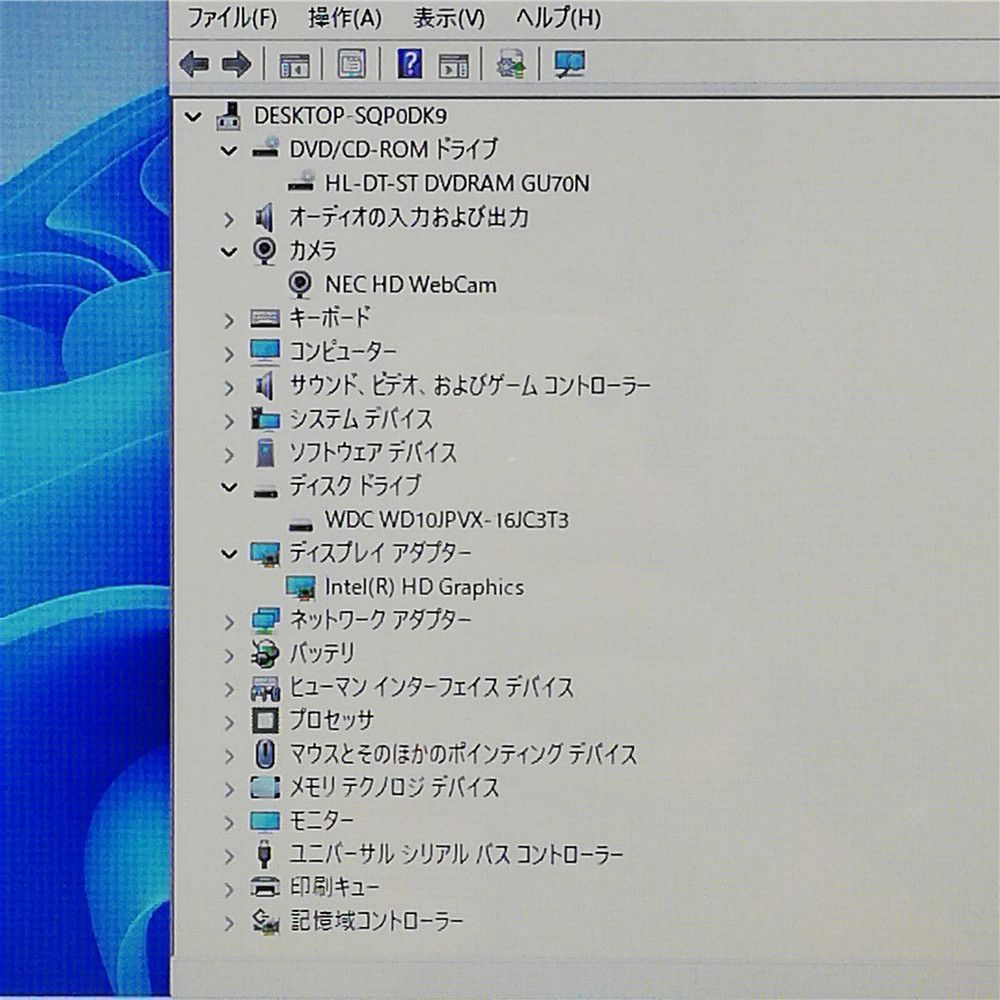The width and height of the screenshot is (1000, 1000).
Task: Expand メモリ テクノロジ デバイス category
Action: (x=228, y=790)
